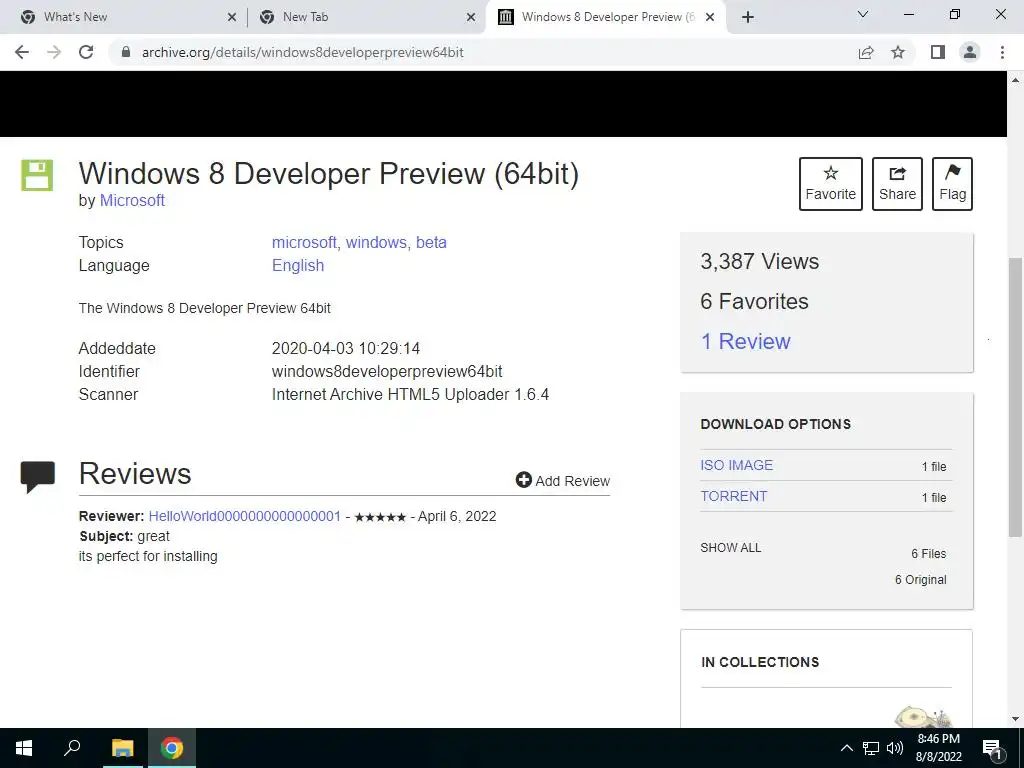Open the Microsoft creator link
Screen dimensions: 1024x768
(x=132, y=200)
